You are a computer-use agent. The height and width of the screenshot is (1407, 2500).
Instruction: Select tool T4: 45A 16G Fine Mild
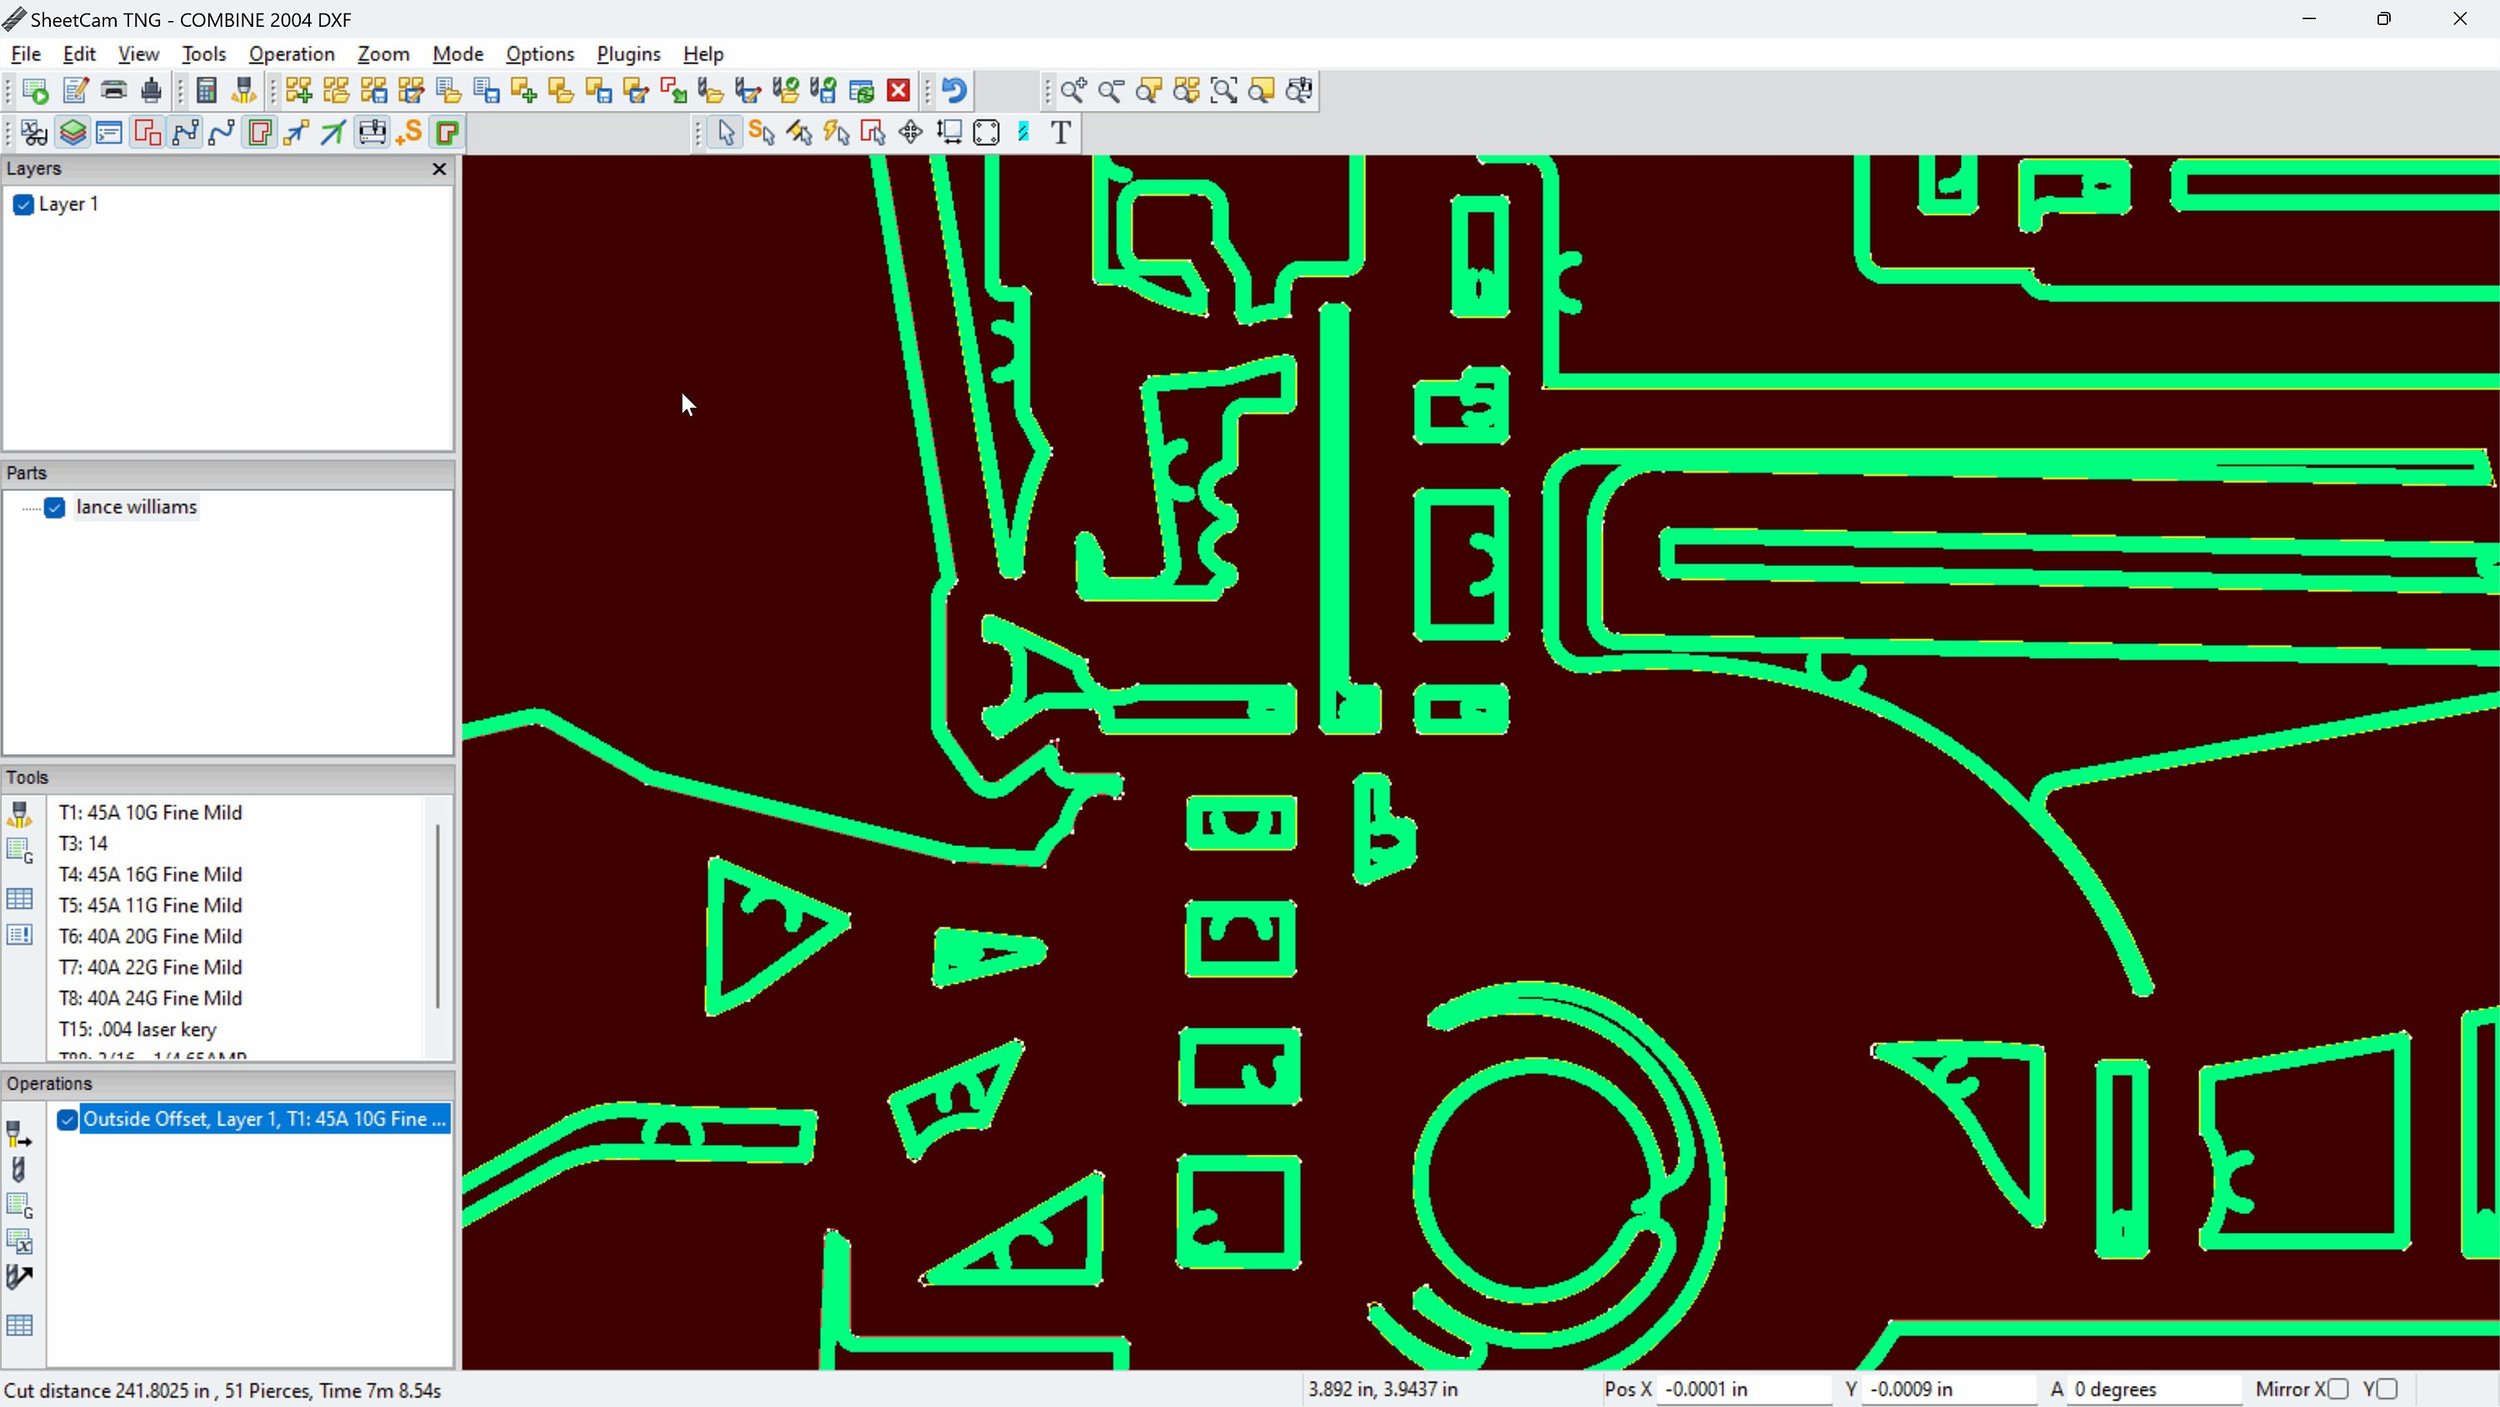pos(150,875)
